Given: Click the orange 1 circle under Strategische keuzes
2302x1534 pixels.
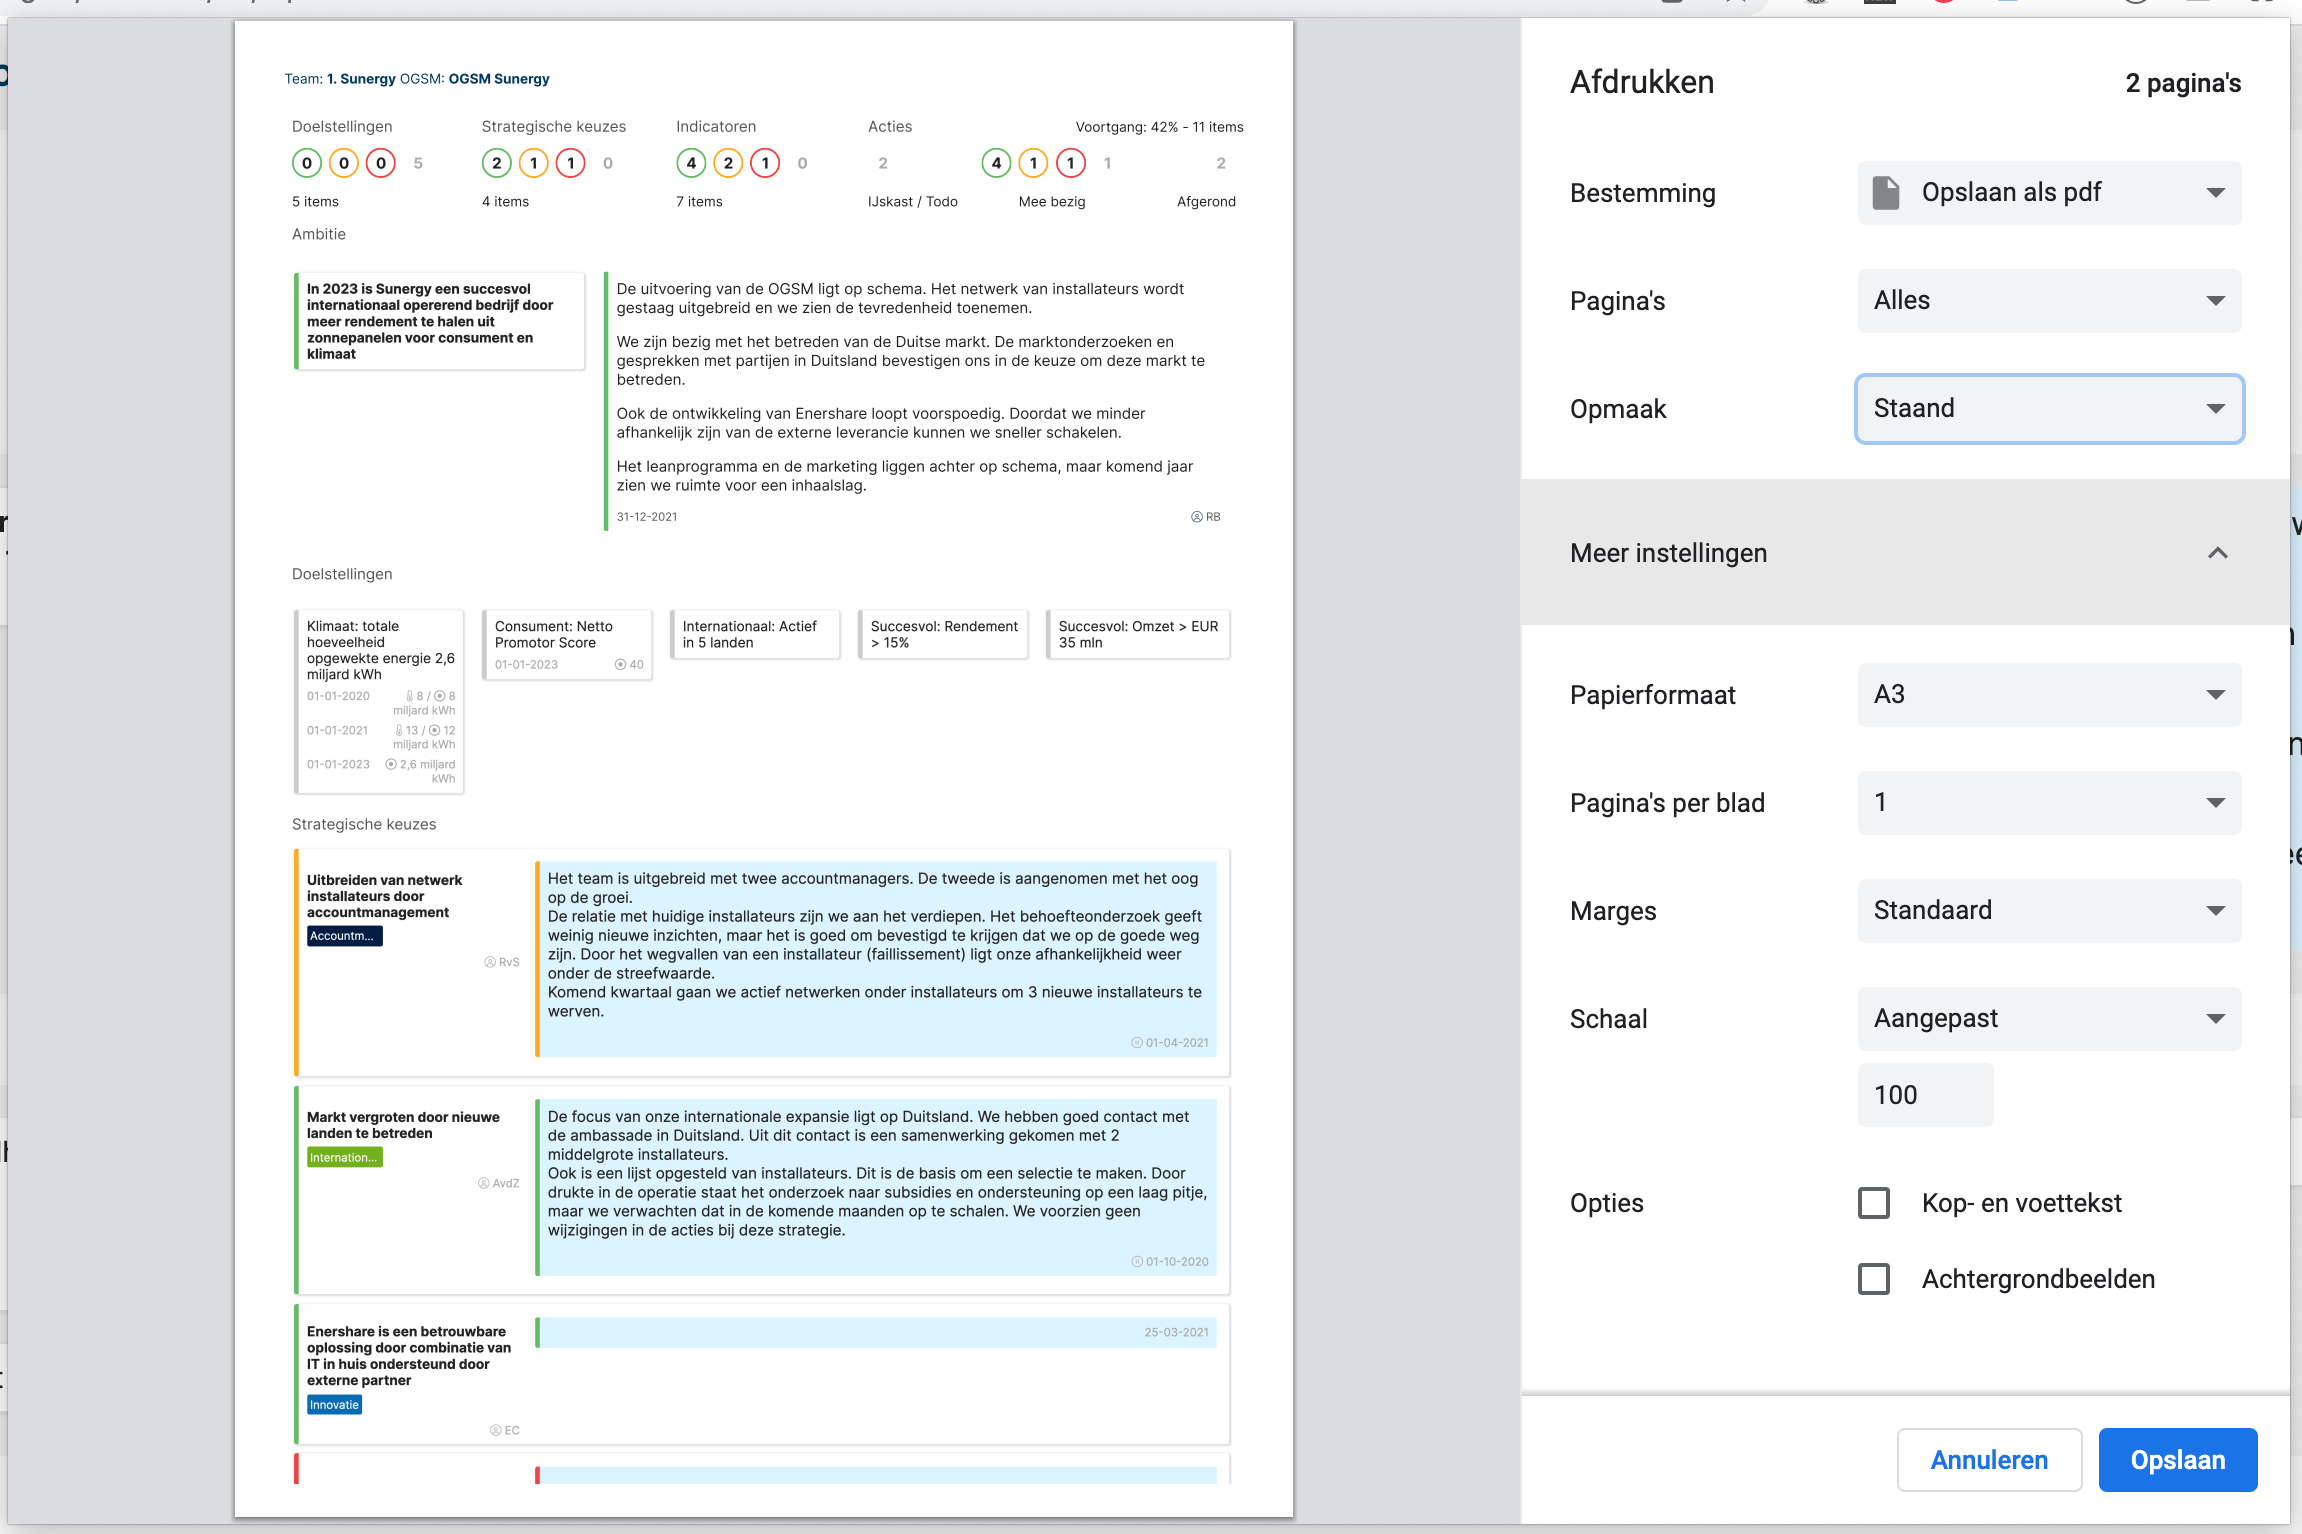Looking at the screenshot, I should coord(534,163).
